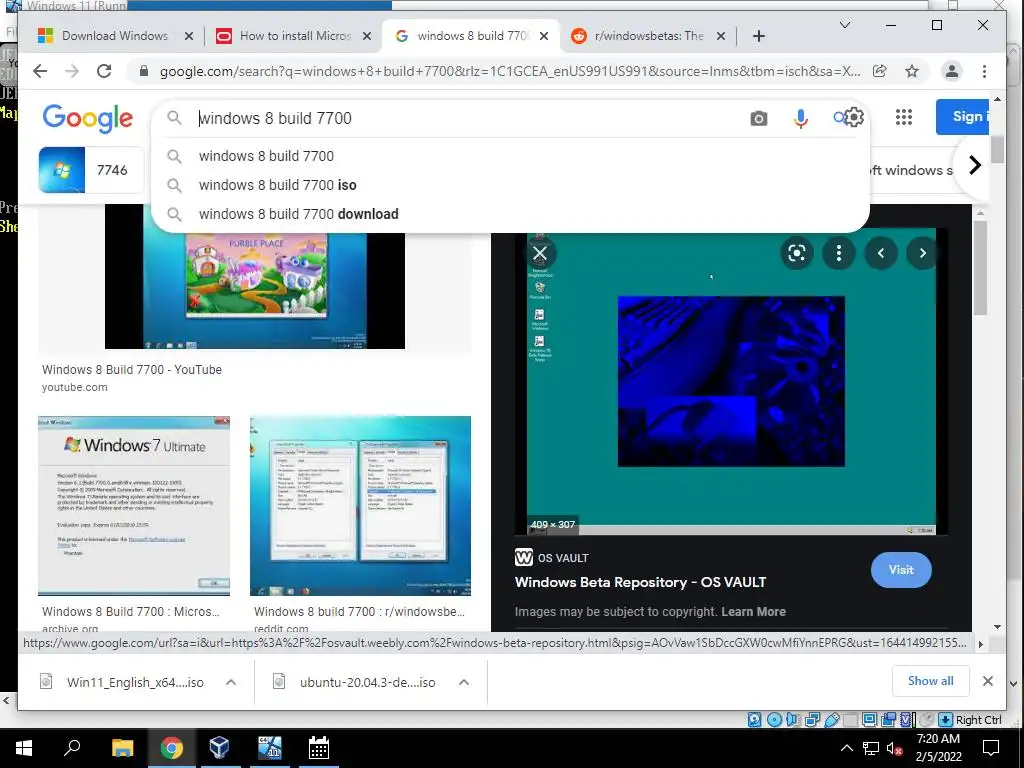Open the Chrome three-dot menu

pos(984,71)
